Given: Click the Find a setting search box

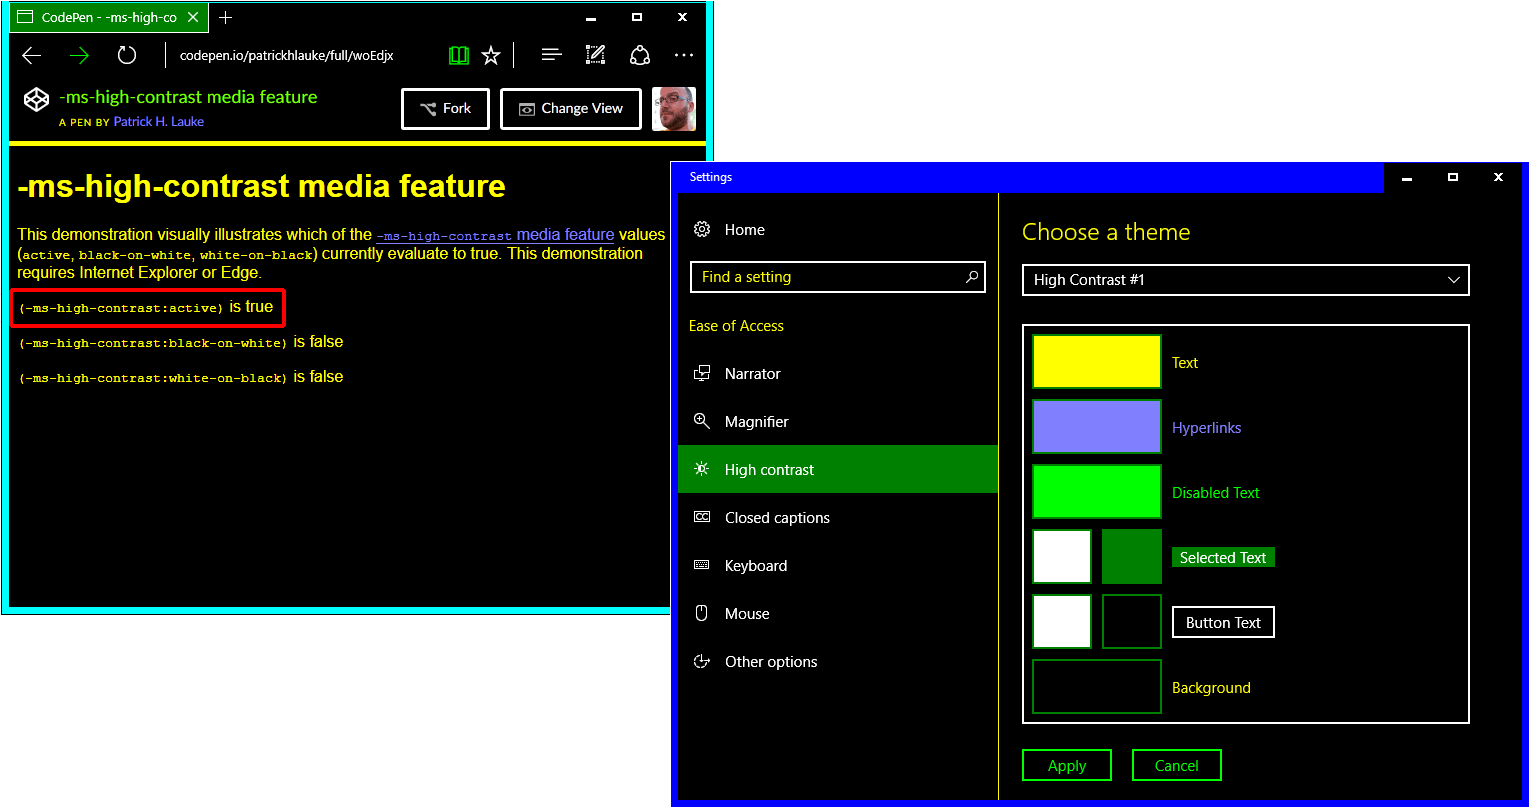Looking at the screenshot, I should [838, 277].
